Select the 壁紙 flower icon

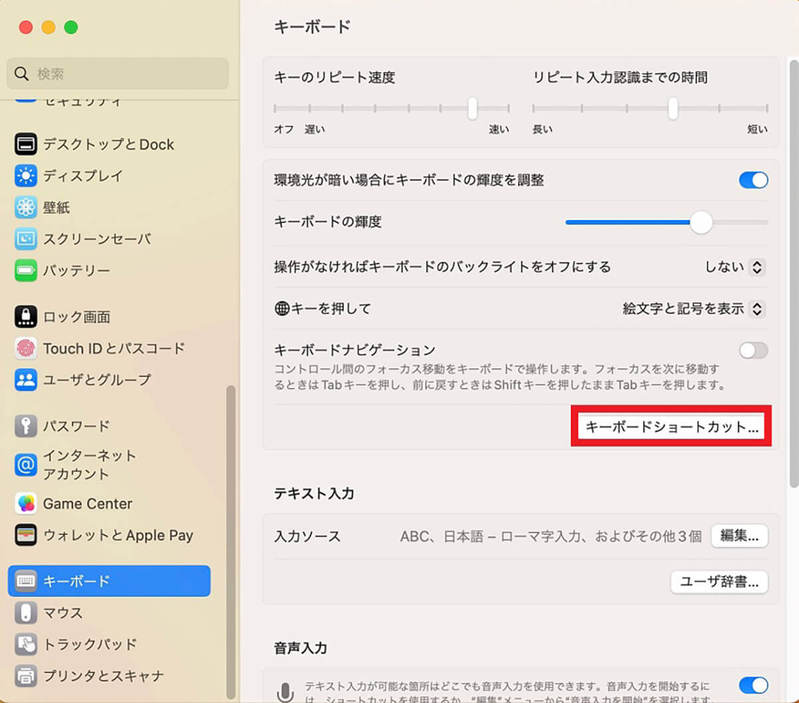(x=25, y=208)
